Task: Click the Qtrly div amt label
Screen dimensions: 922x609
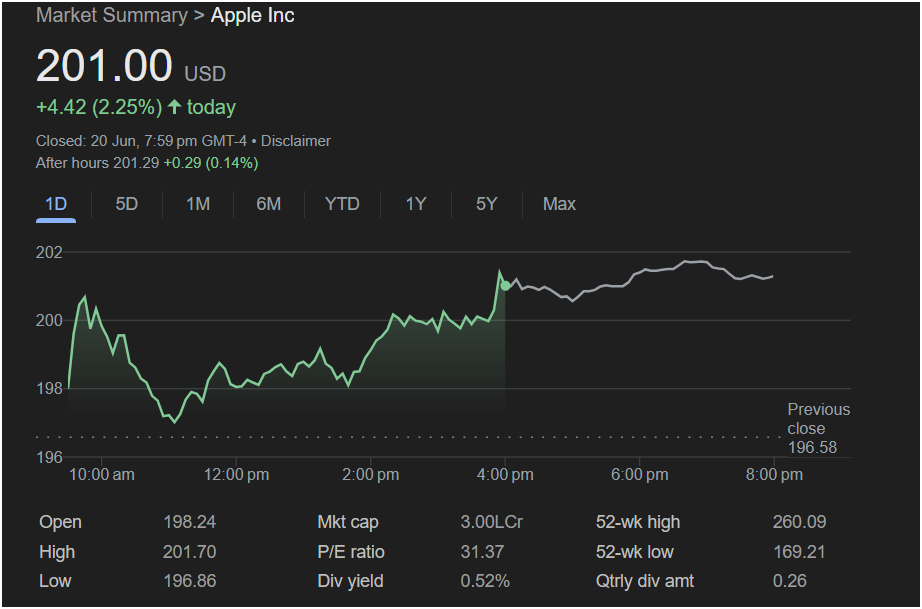Action: point(644,581)
